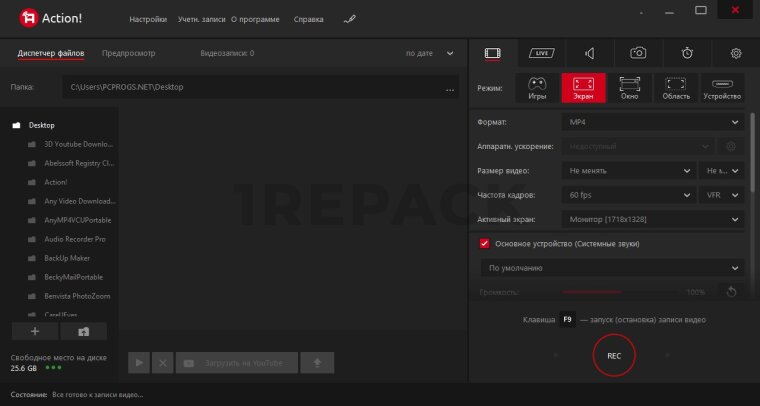The image size is (760, 406).
Task: Open the Активный экран monitor dropdown
Action: tap(652, 219)
